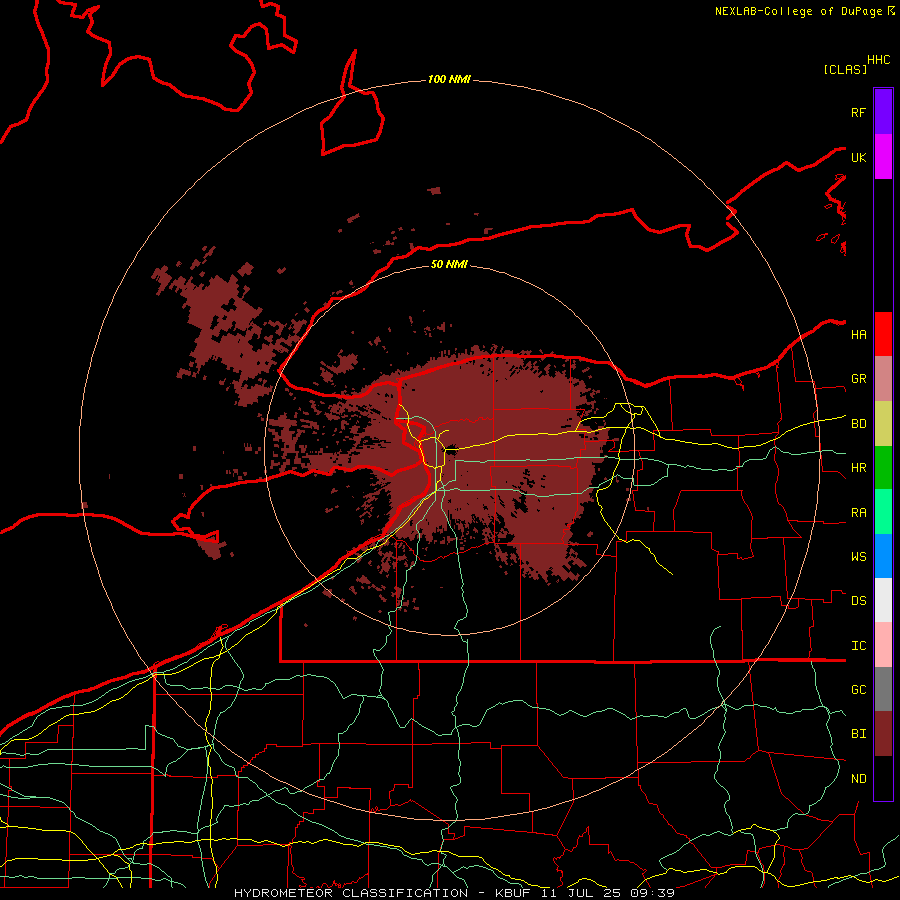The image size is (900, 900).
Task: Click the UK magenta legend swatch
Action: pos(883,157)
